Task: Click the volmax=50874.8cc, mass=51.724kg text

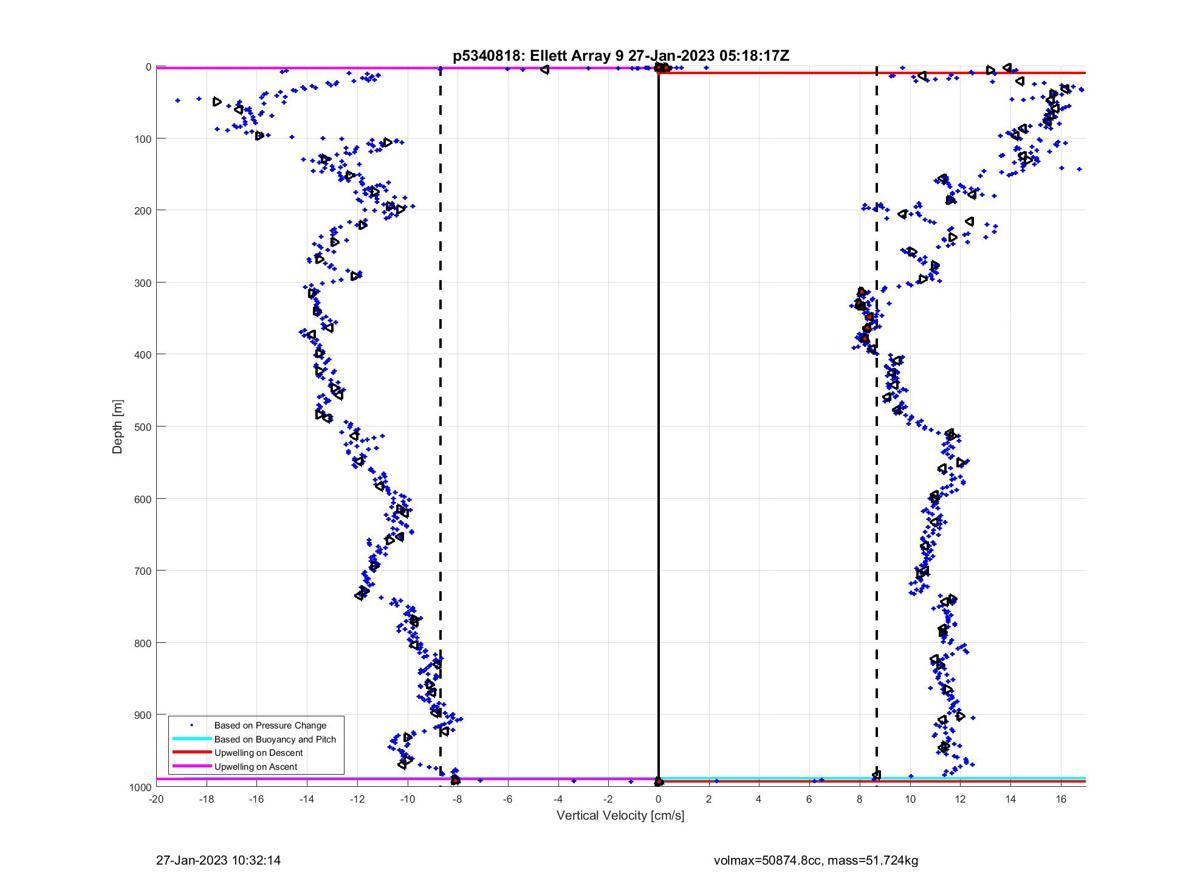Action: coord(816,860)
